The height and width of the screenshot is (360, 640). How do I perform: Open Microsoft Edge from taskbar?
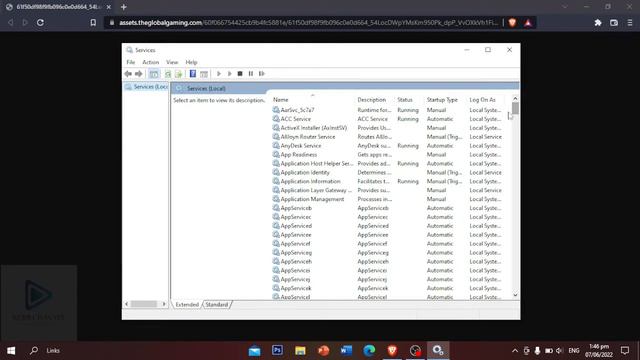coord(369,350)
